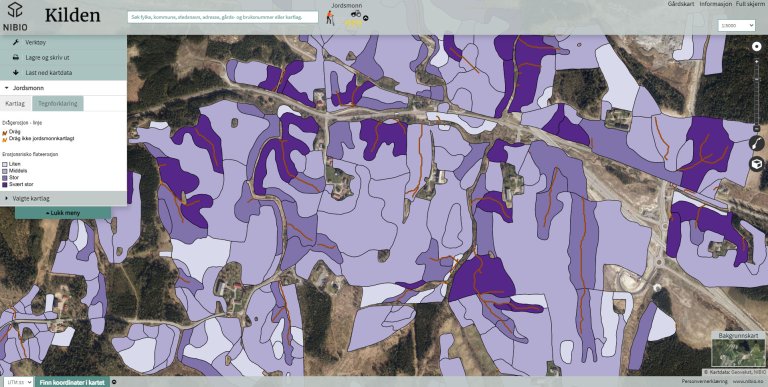Switch to the Kartlag tab
The image size is (768, 387).
[15, 103]
